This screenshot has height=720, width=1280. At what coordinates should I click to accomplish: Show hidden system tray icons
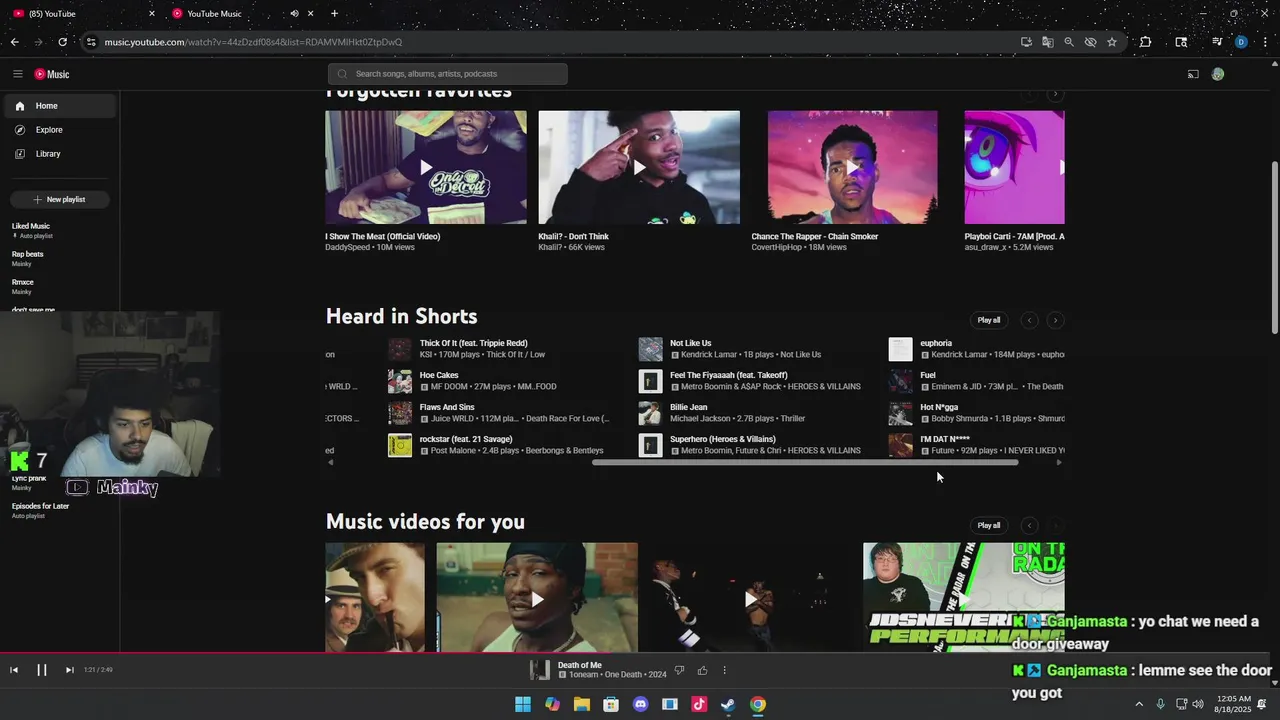point(1139,704)
